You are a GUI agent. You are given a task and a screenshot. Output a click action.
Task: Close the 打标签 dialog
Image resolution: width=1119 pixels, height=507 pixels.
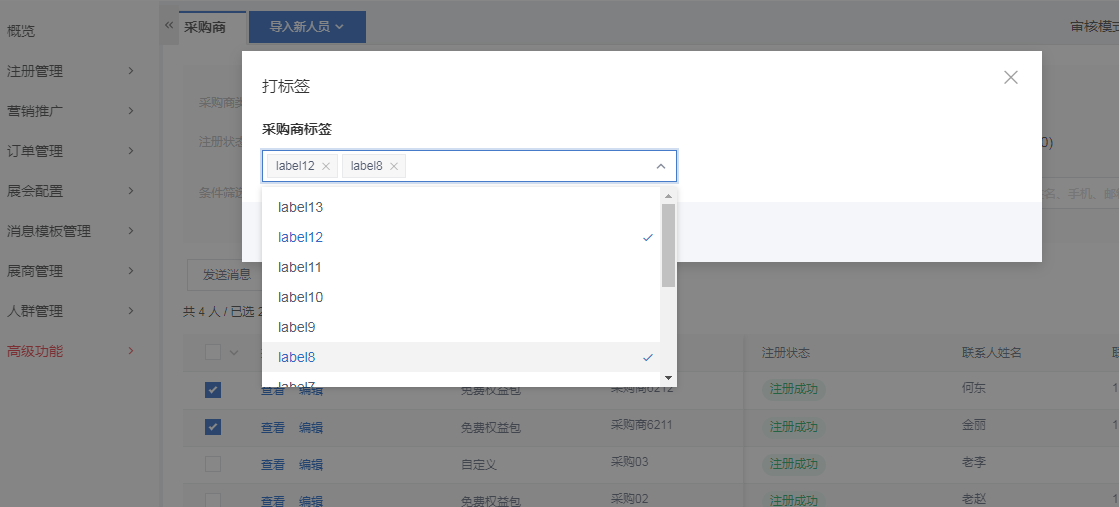1011,77
